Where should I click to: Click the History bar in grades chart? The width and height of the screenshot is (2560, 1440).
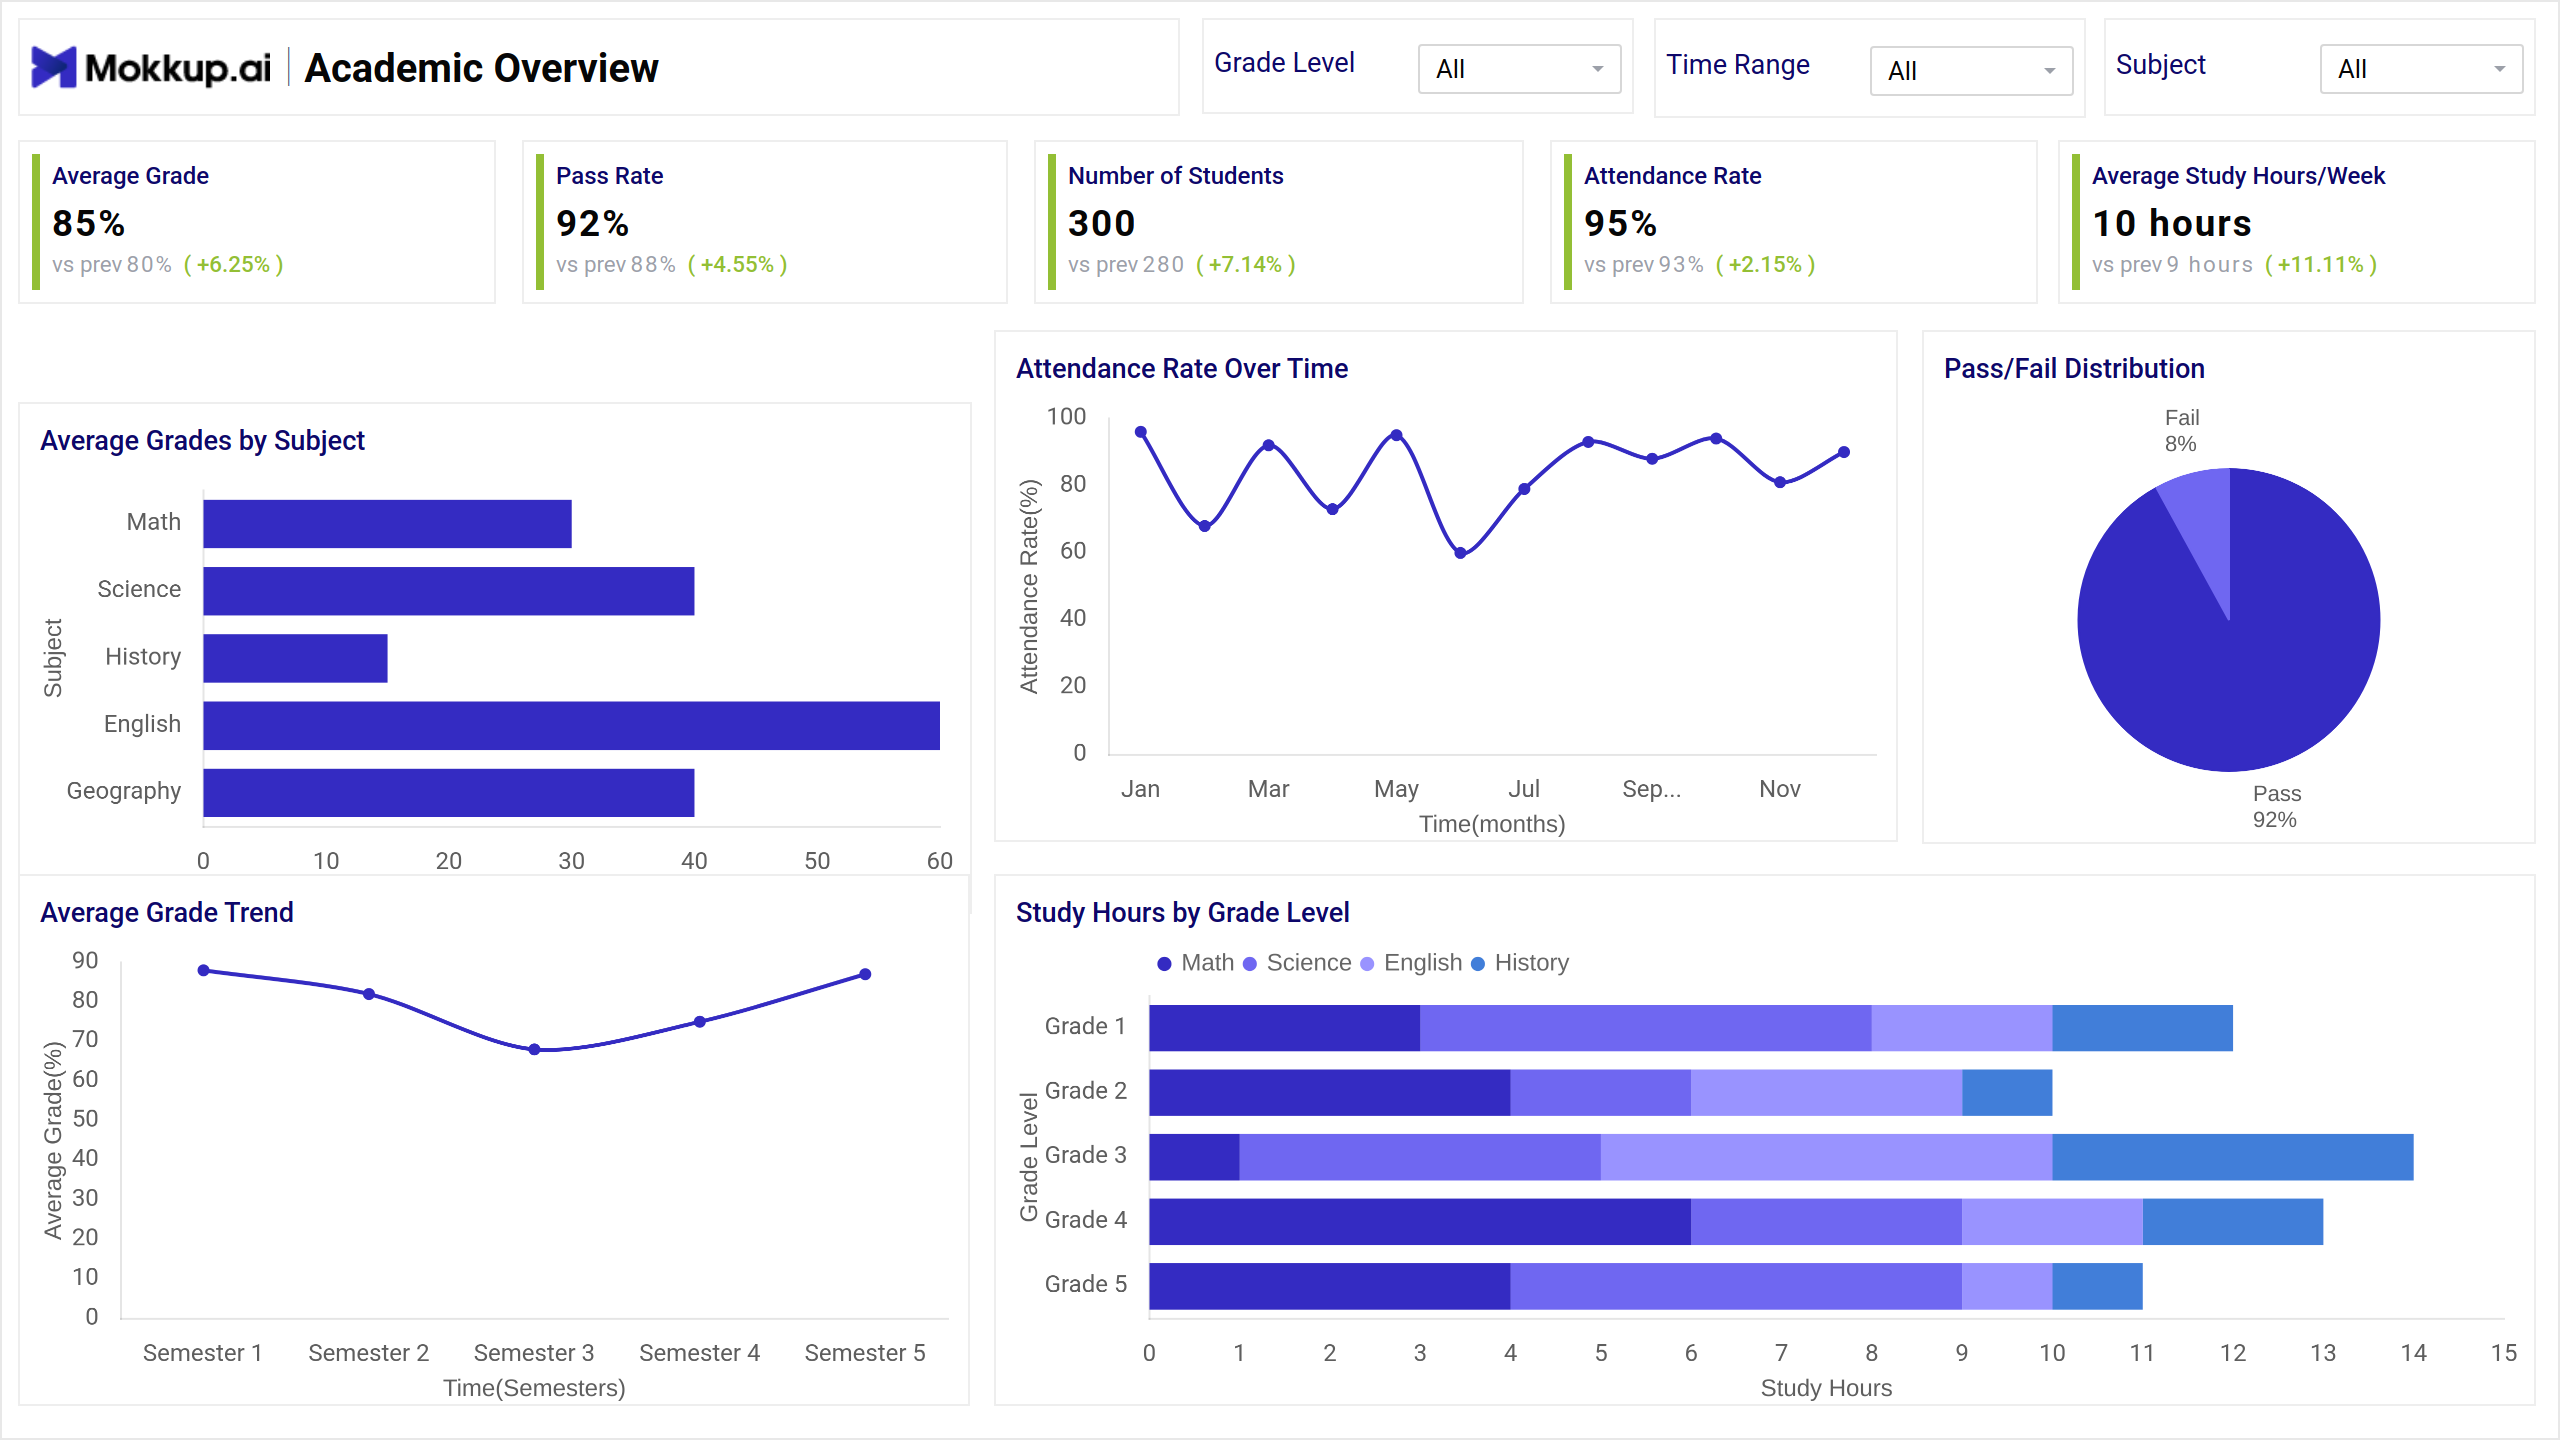(296, 658)
